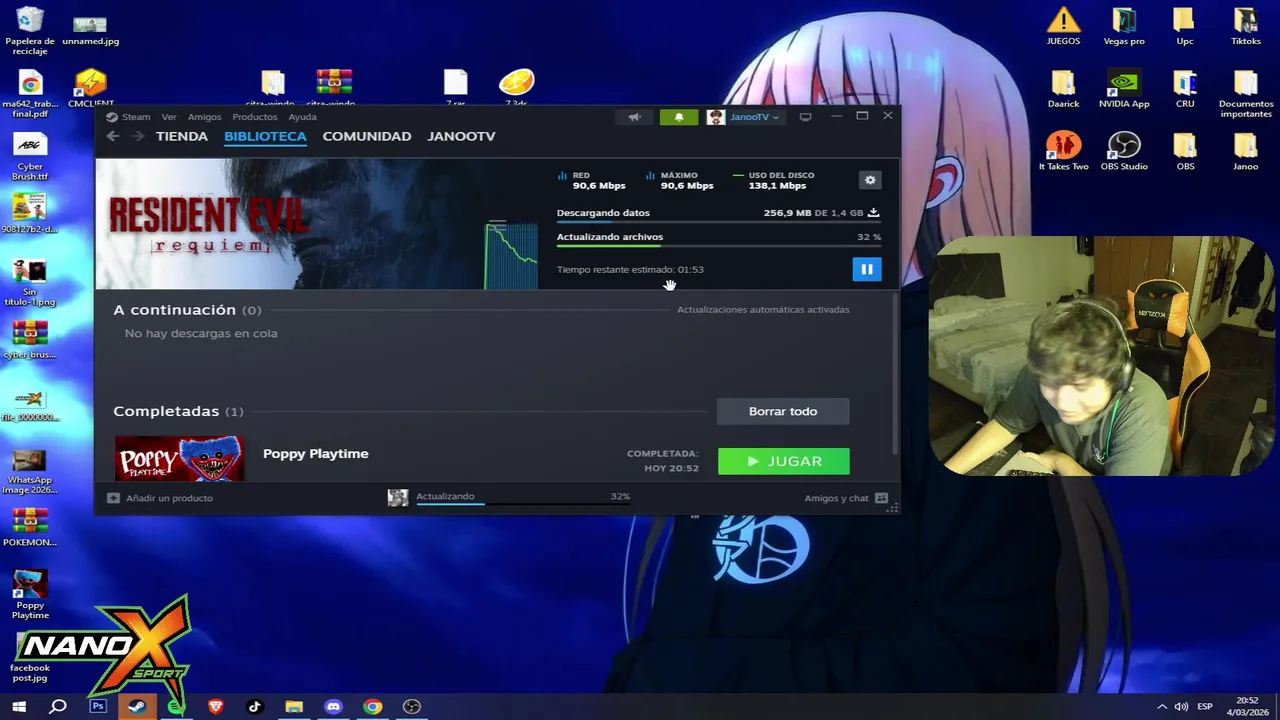Open Steam announcements megaphone icon
1280x720 pixels.
tap(634, 117)
